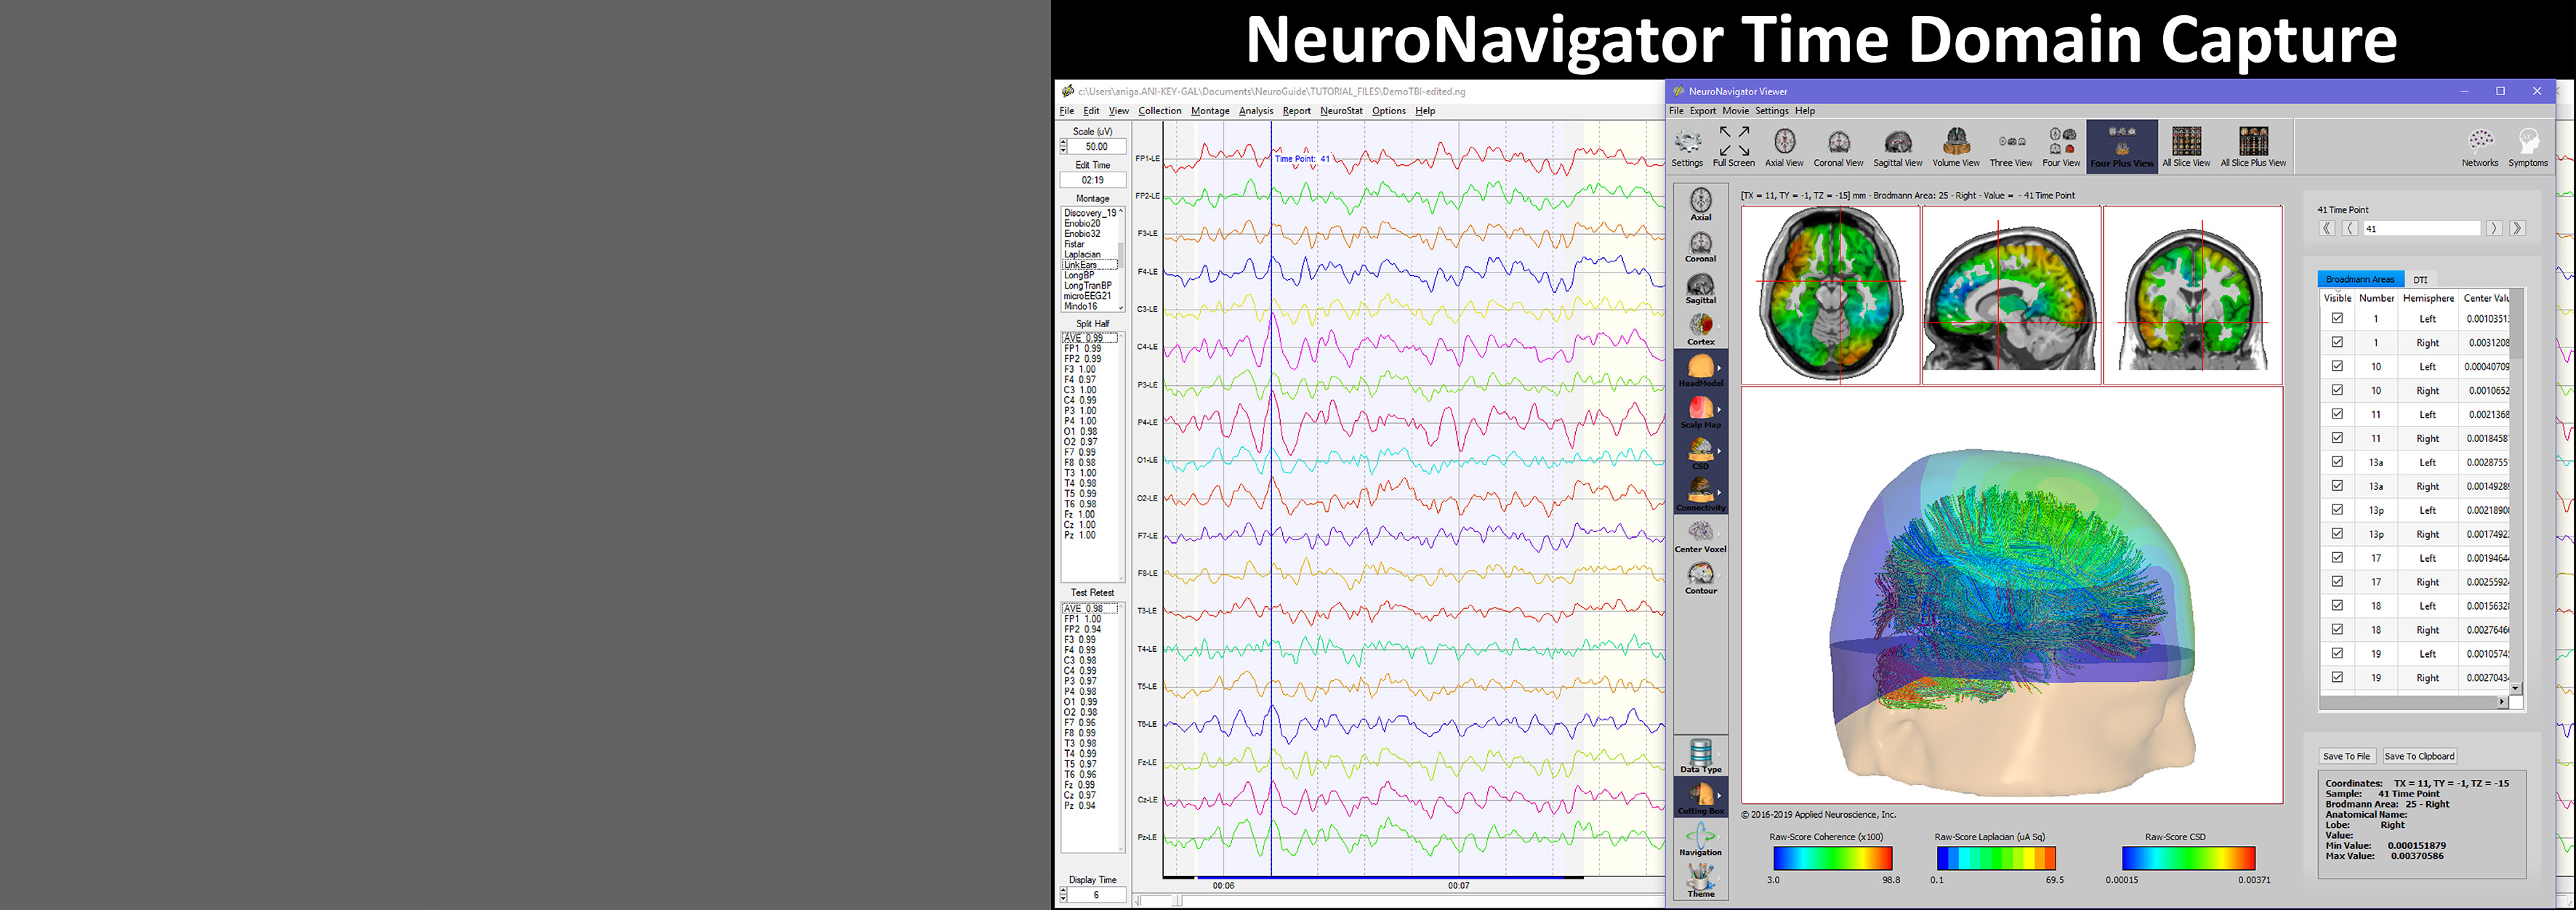The width and height of the screenshot is (2576, 910).
Task: Uncheck visibility for Brodmann 17 Right
Action: coord(2337,581)
